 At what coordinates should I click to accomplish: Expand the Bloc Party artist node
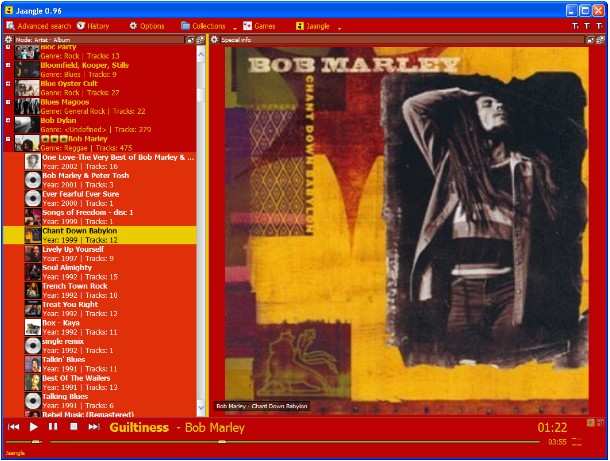[8, 47]
